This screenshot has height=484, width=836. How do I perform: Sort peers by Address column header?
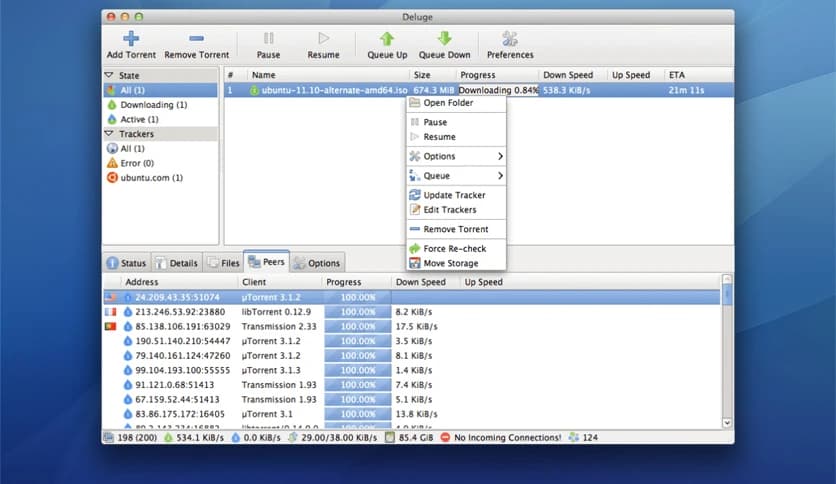click(x=179, y=282)
